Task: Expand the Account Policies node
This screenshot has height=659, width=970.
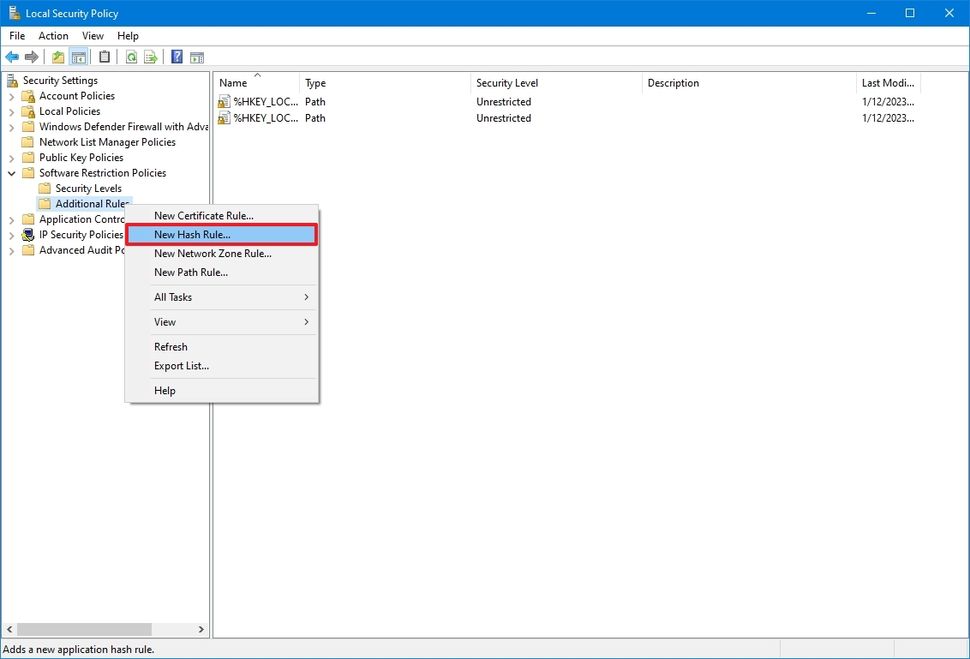Action: click(x=12, y=95)
